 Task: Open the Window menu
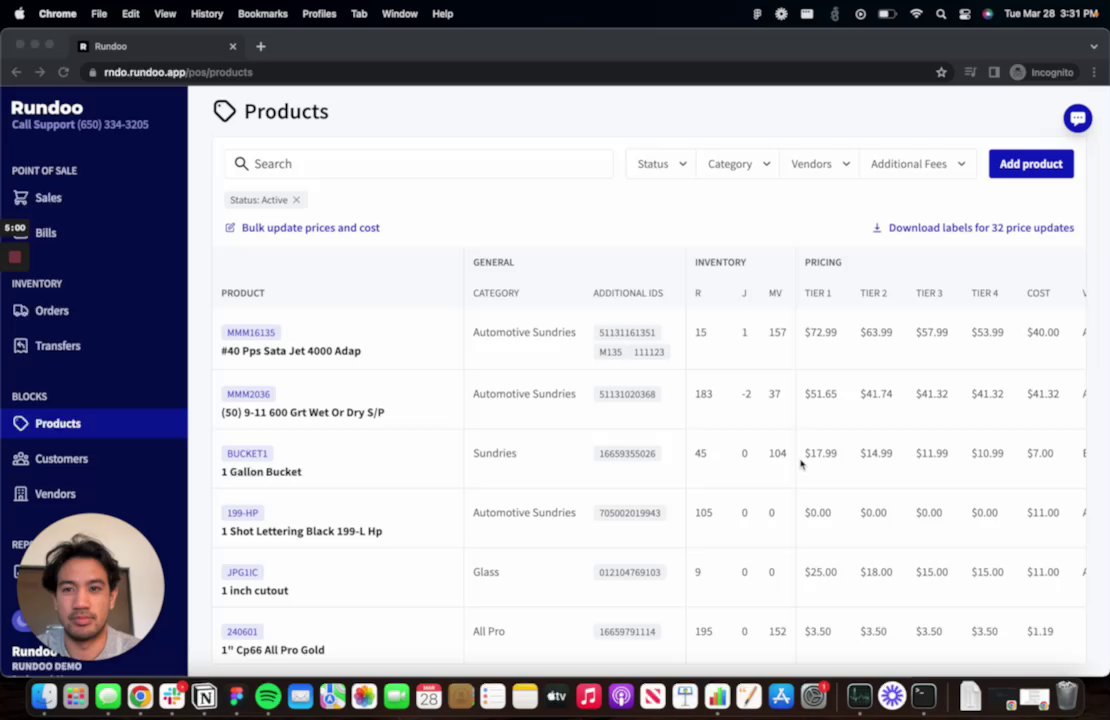click(399, 13)
